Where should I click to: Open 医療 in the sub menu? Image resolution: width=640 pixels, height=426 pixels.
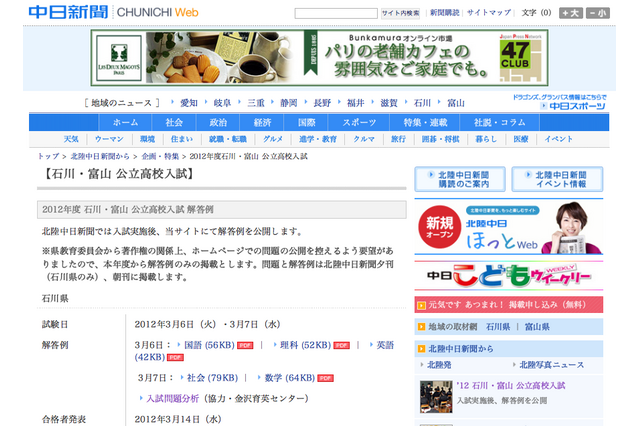tap(520, 139)
